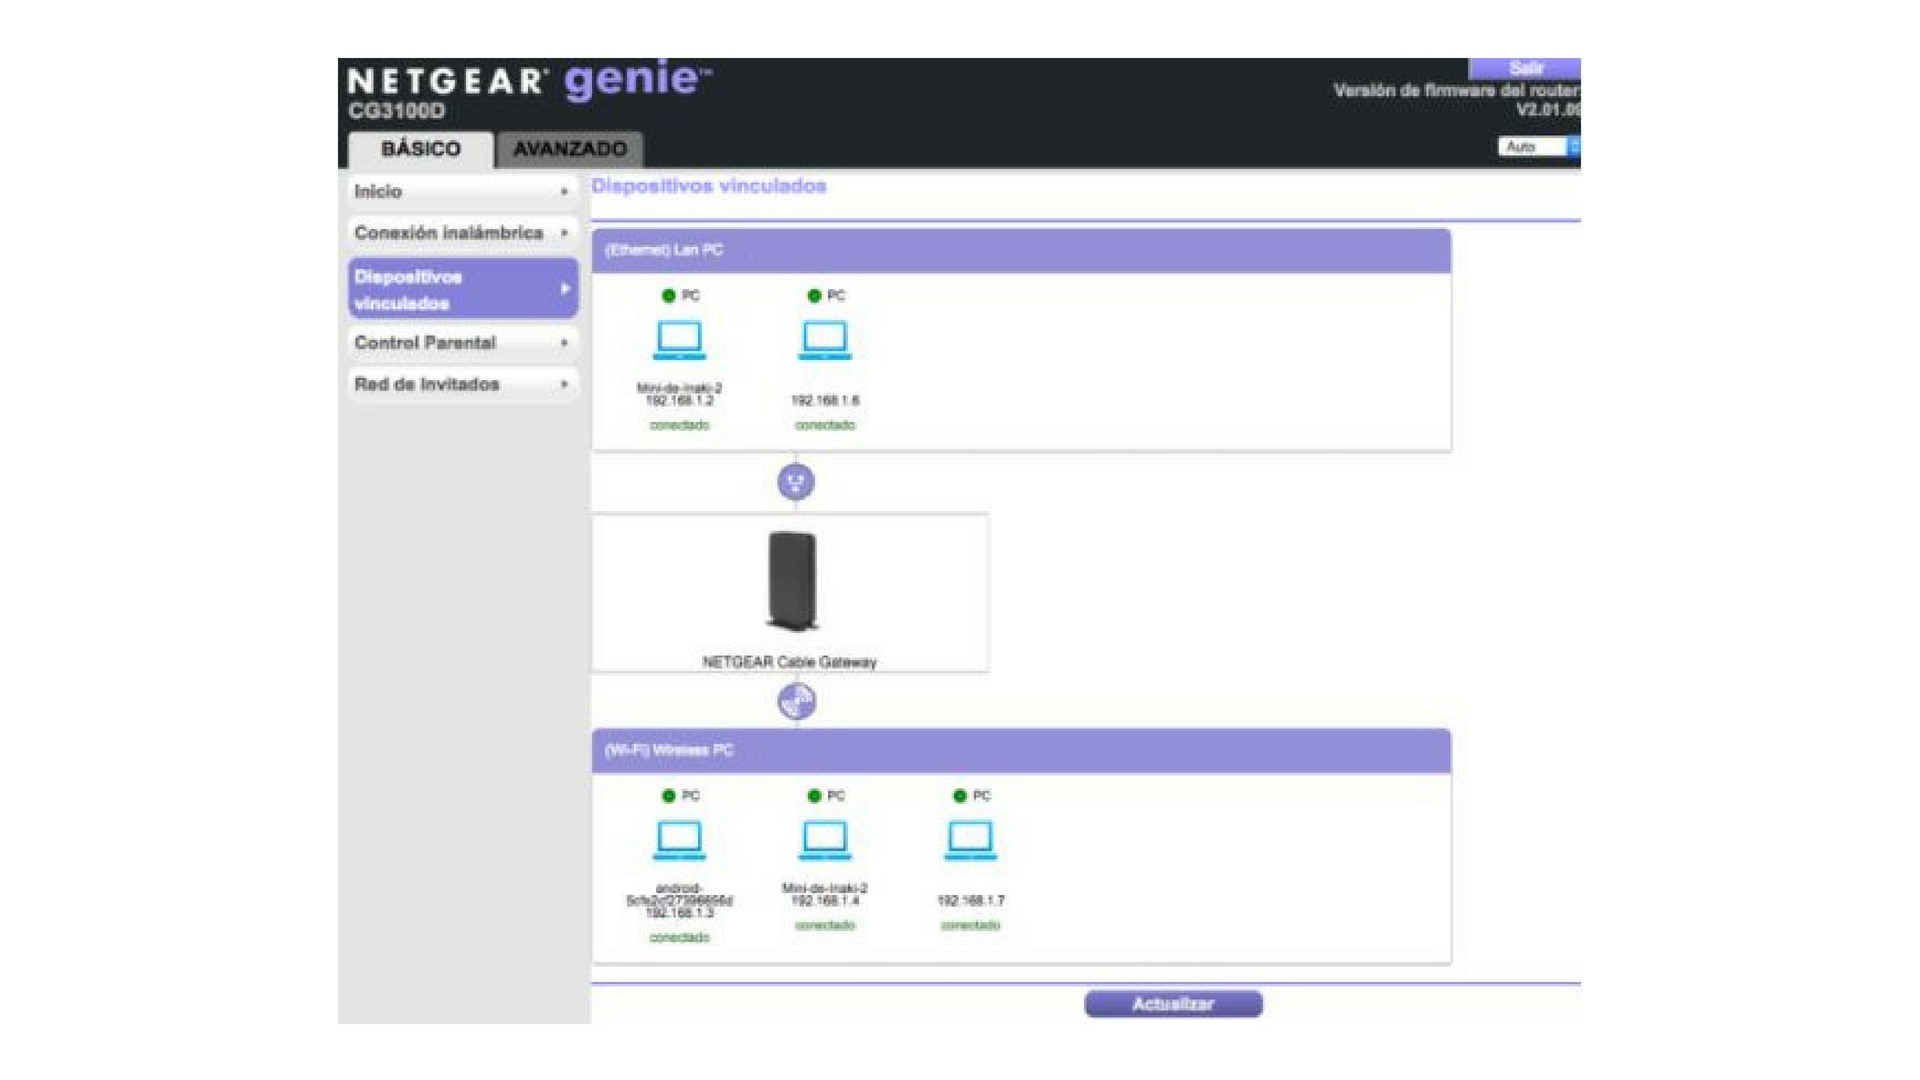Click the conectado status under 192.168.1.6
The width and height of the screenshot is (1920, 1080).
pyautogui.click(x=825, y=425)
